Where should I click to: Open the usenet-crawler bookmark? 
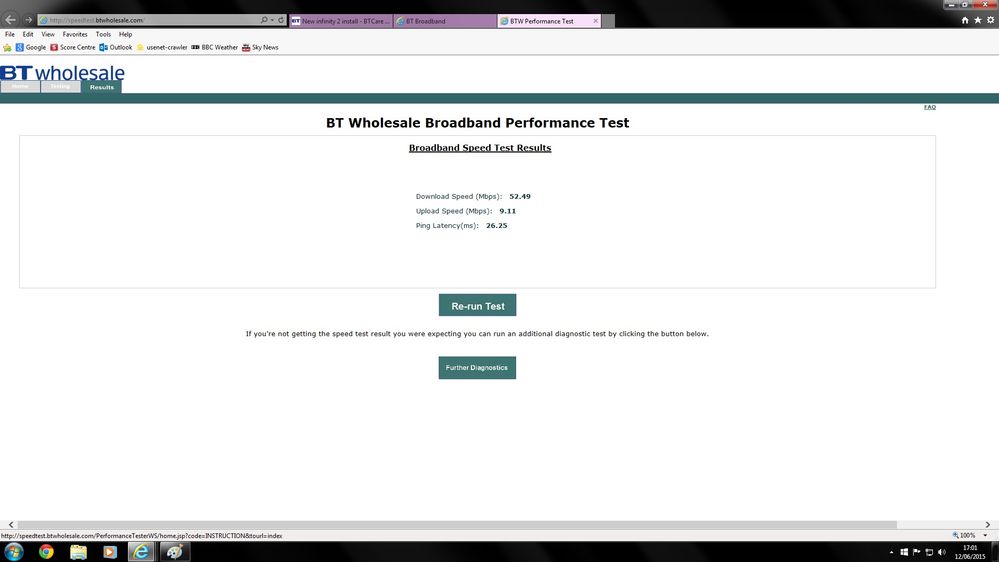click(162, 47)
